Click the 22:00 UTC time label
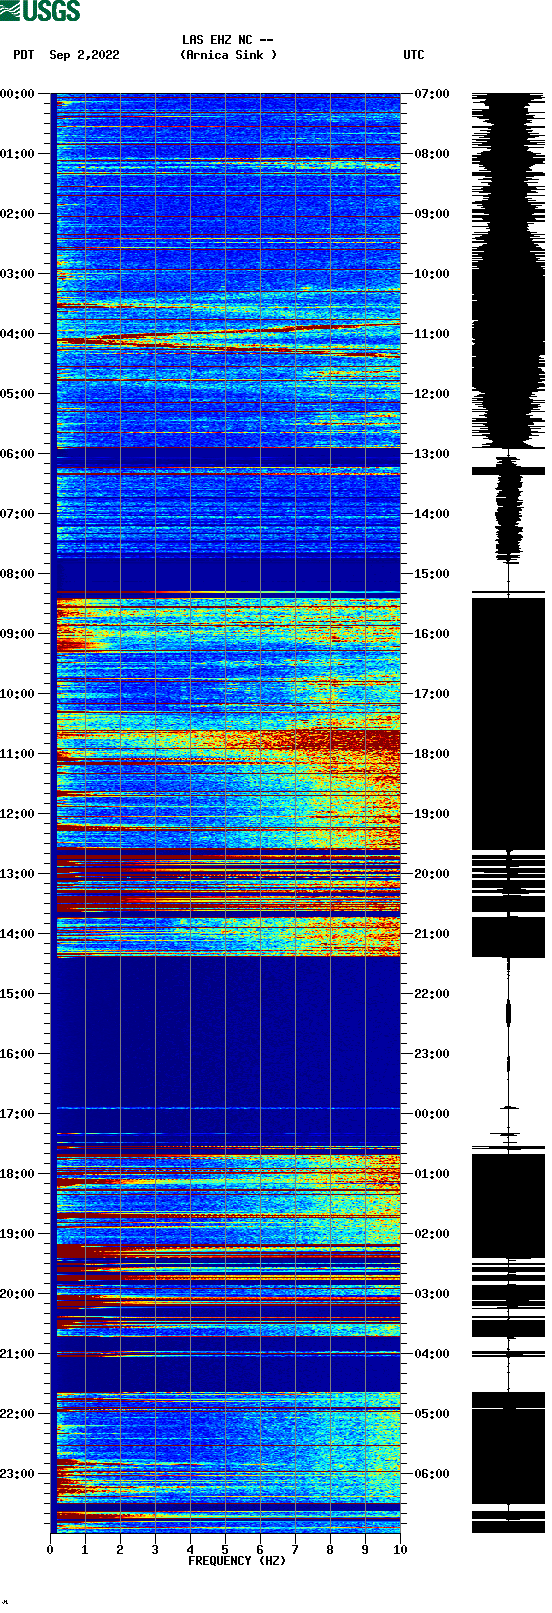The height and width of the screenshot is (1613, 552). click(432, 994)
